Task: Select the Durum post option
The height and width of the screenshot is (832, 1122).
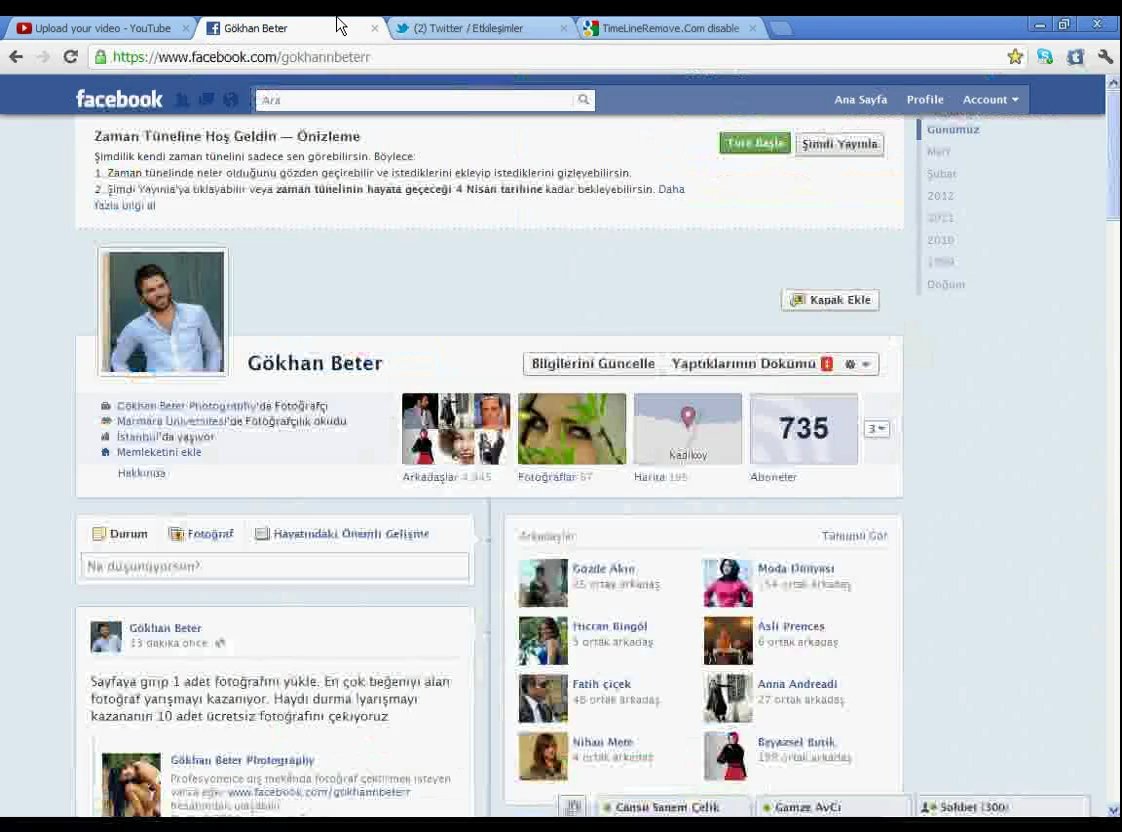Action: pos(120,534)
